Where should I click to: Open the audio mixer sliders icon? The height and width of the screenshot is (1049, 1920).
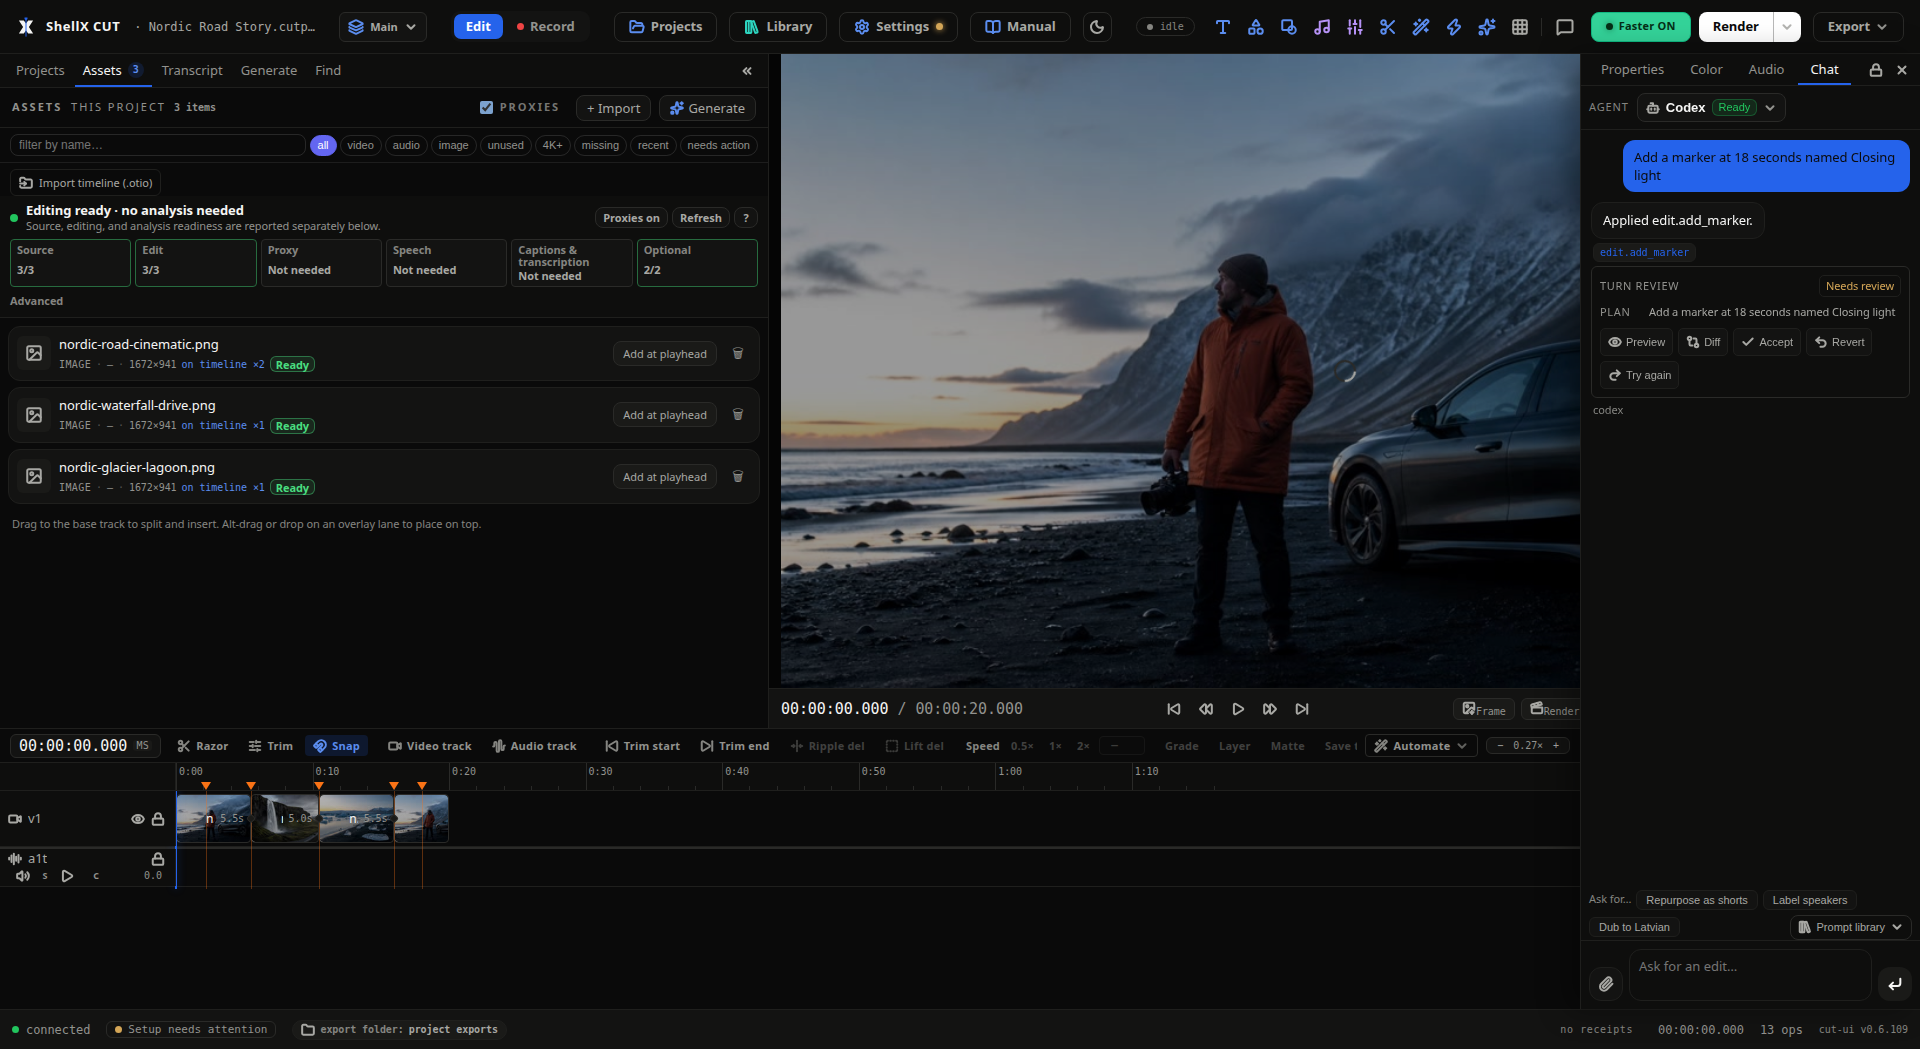pos(1355,27)
